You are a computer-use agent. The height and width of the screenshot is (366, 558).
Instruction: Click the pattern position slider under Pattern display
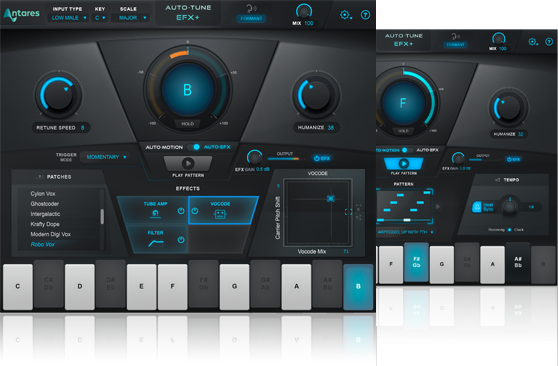(405, 220)
